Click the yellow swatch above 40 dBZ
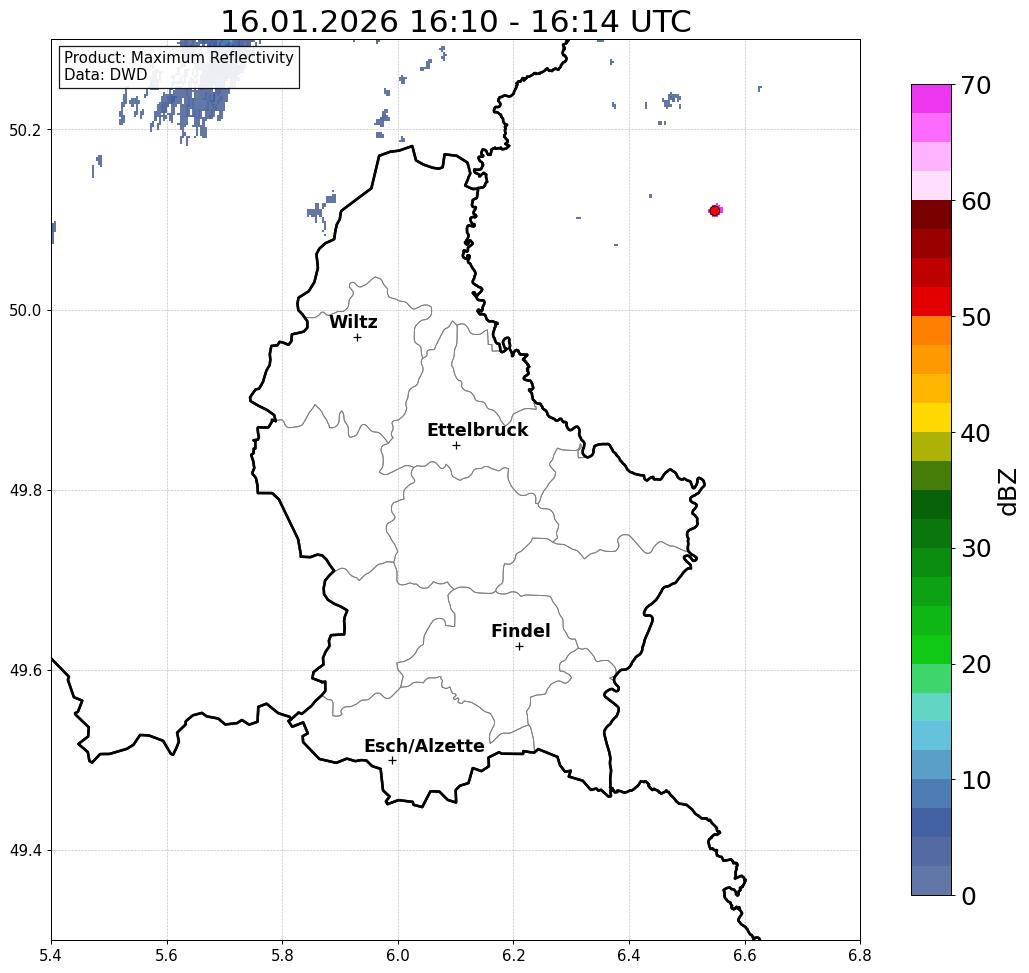 tap(931, 417)
